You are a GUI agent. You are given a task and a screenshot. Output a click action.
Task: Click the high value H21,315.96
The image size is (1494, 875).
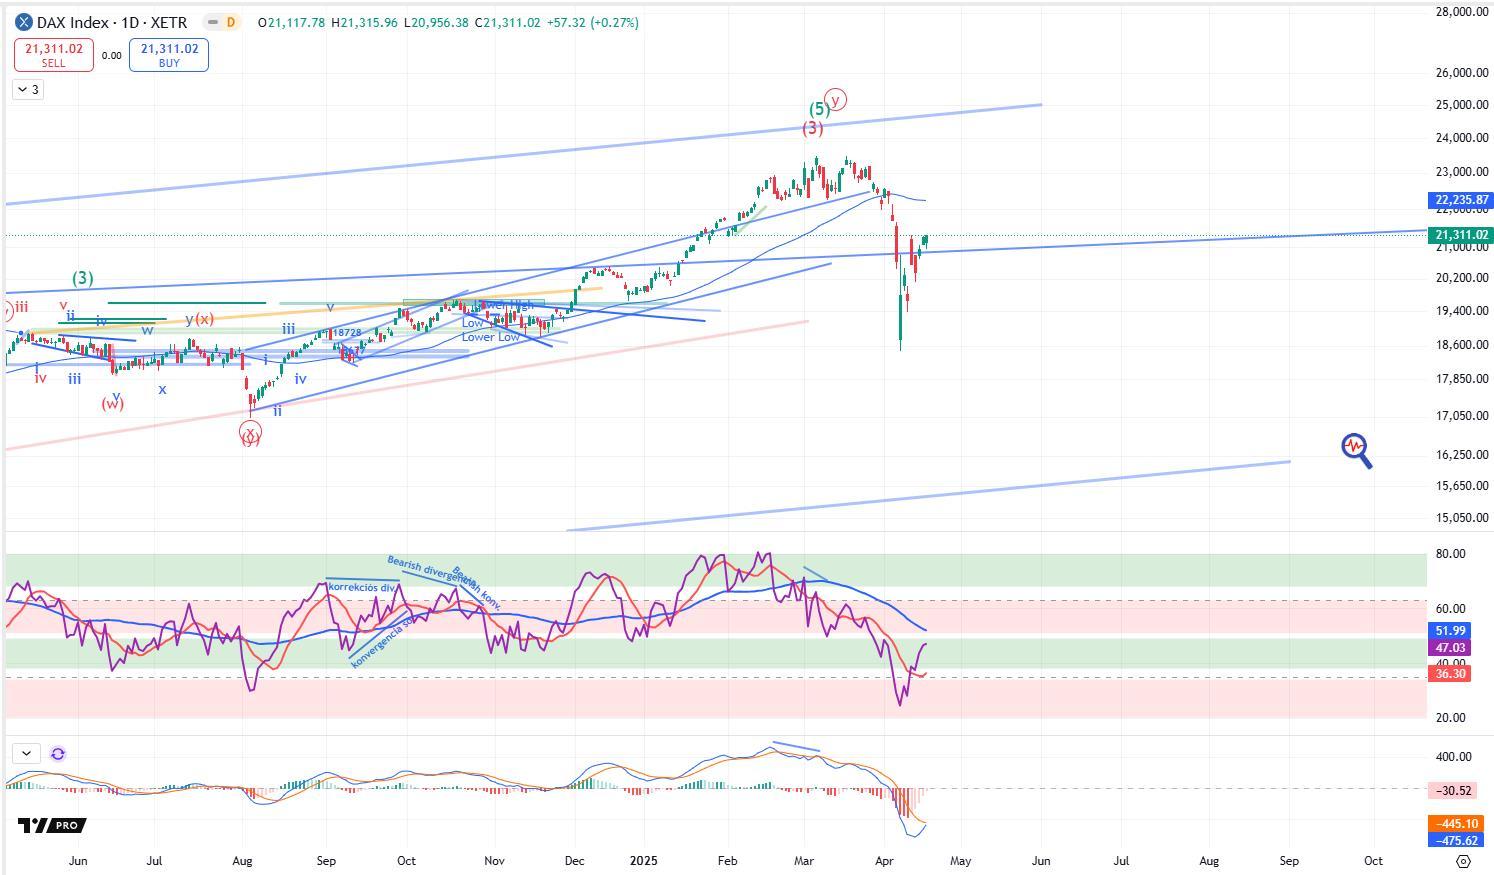coord(364,22)
